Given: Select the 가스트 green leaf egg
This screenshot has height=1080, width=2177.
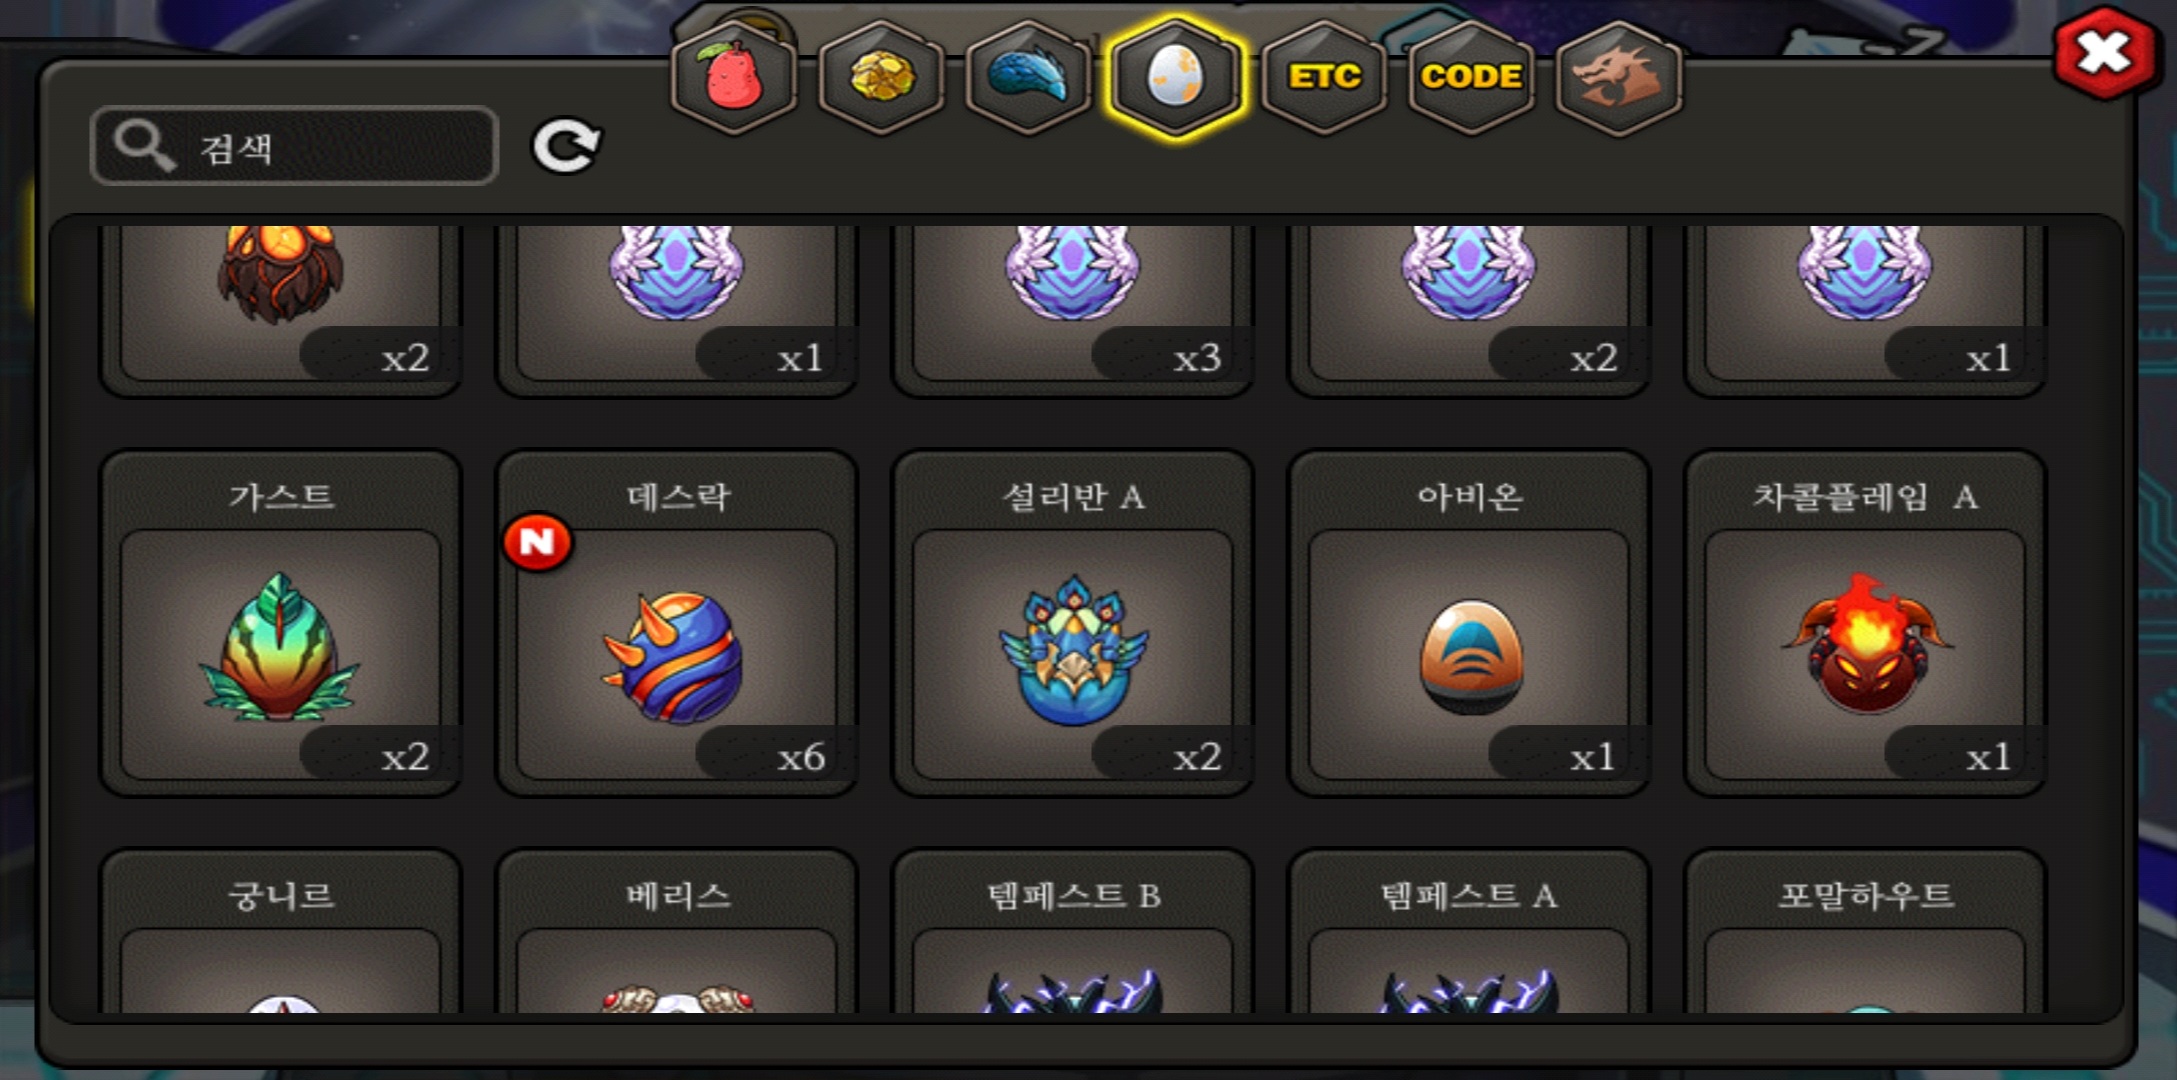Looking at the screenshot, I should tap(280, 623).
